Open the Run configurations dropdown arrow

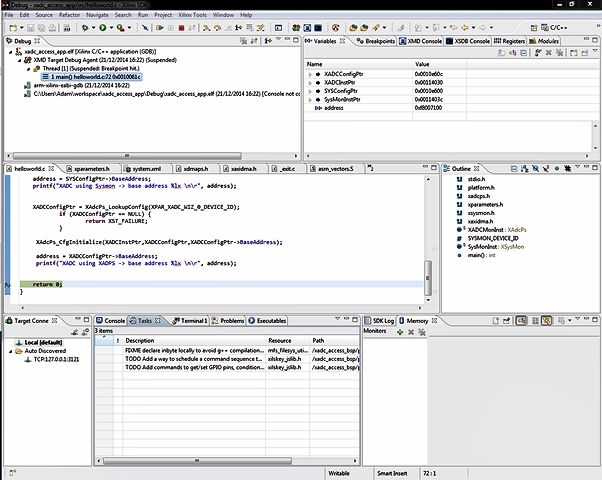(x=111, y=28)
